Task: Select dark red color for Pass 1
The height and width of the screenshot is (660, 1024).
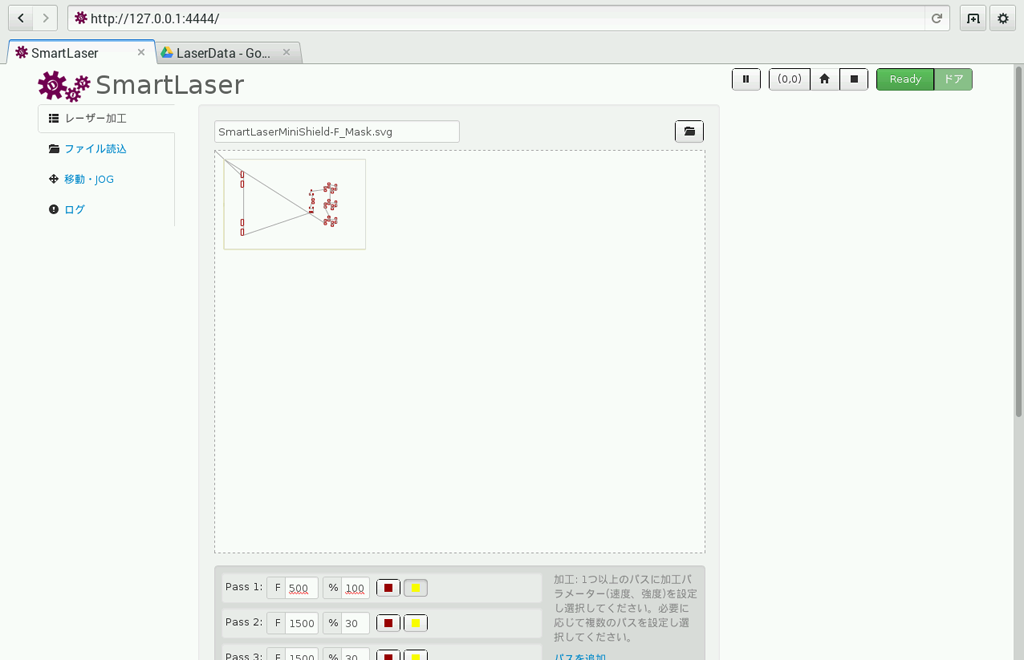Action: [x=388, y=588]
